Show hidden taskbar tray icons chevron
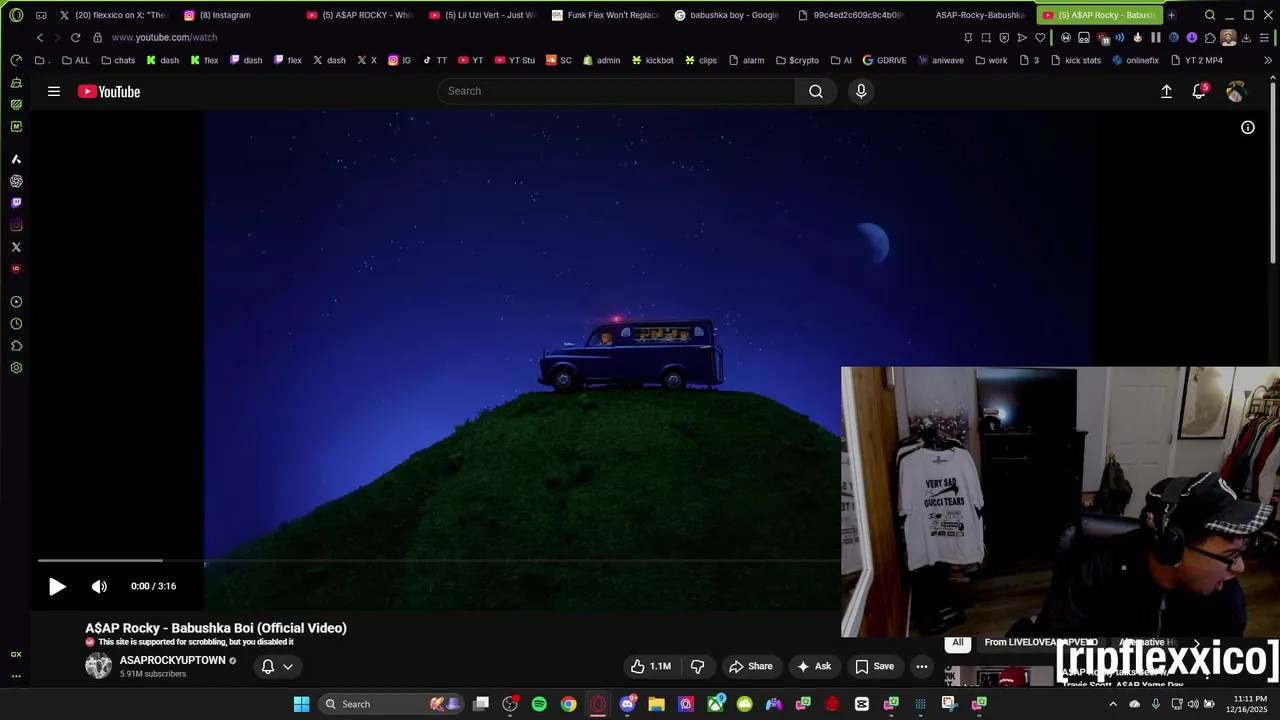 pos(1113,704)
